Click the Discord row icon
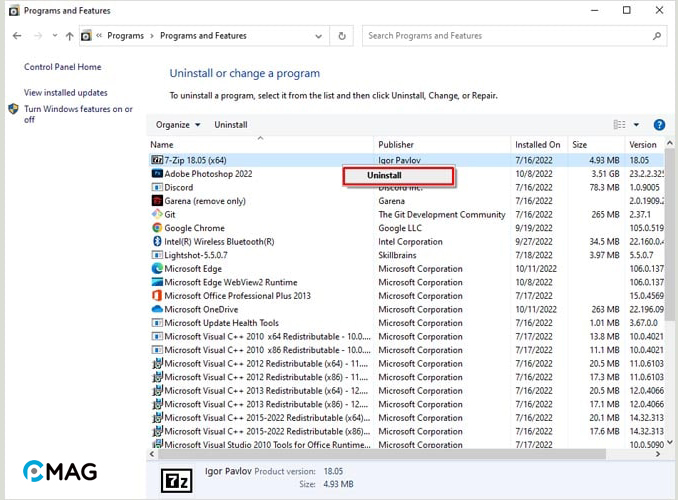 (x=157, y=187)
